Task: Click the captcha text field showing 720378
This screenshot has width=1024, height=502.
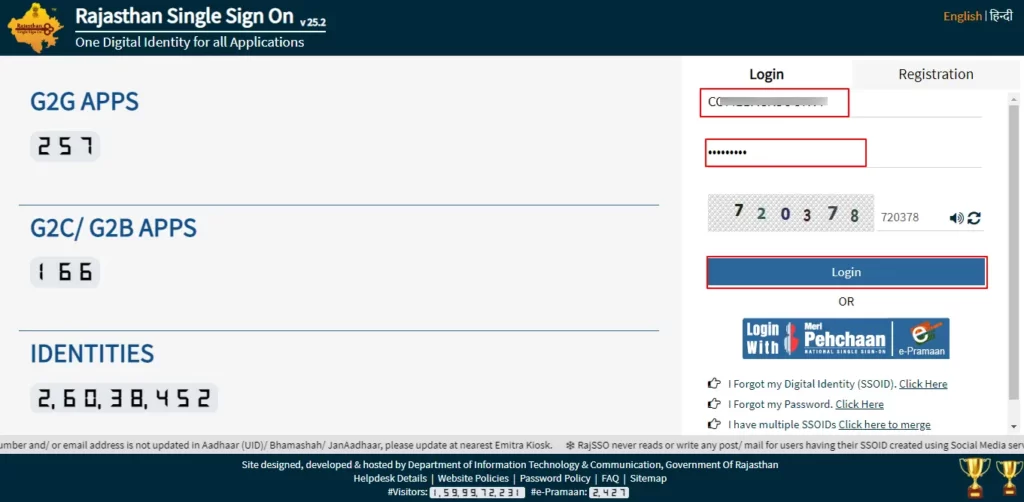Action: point(910,218)
